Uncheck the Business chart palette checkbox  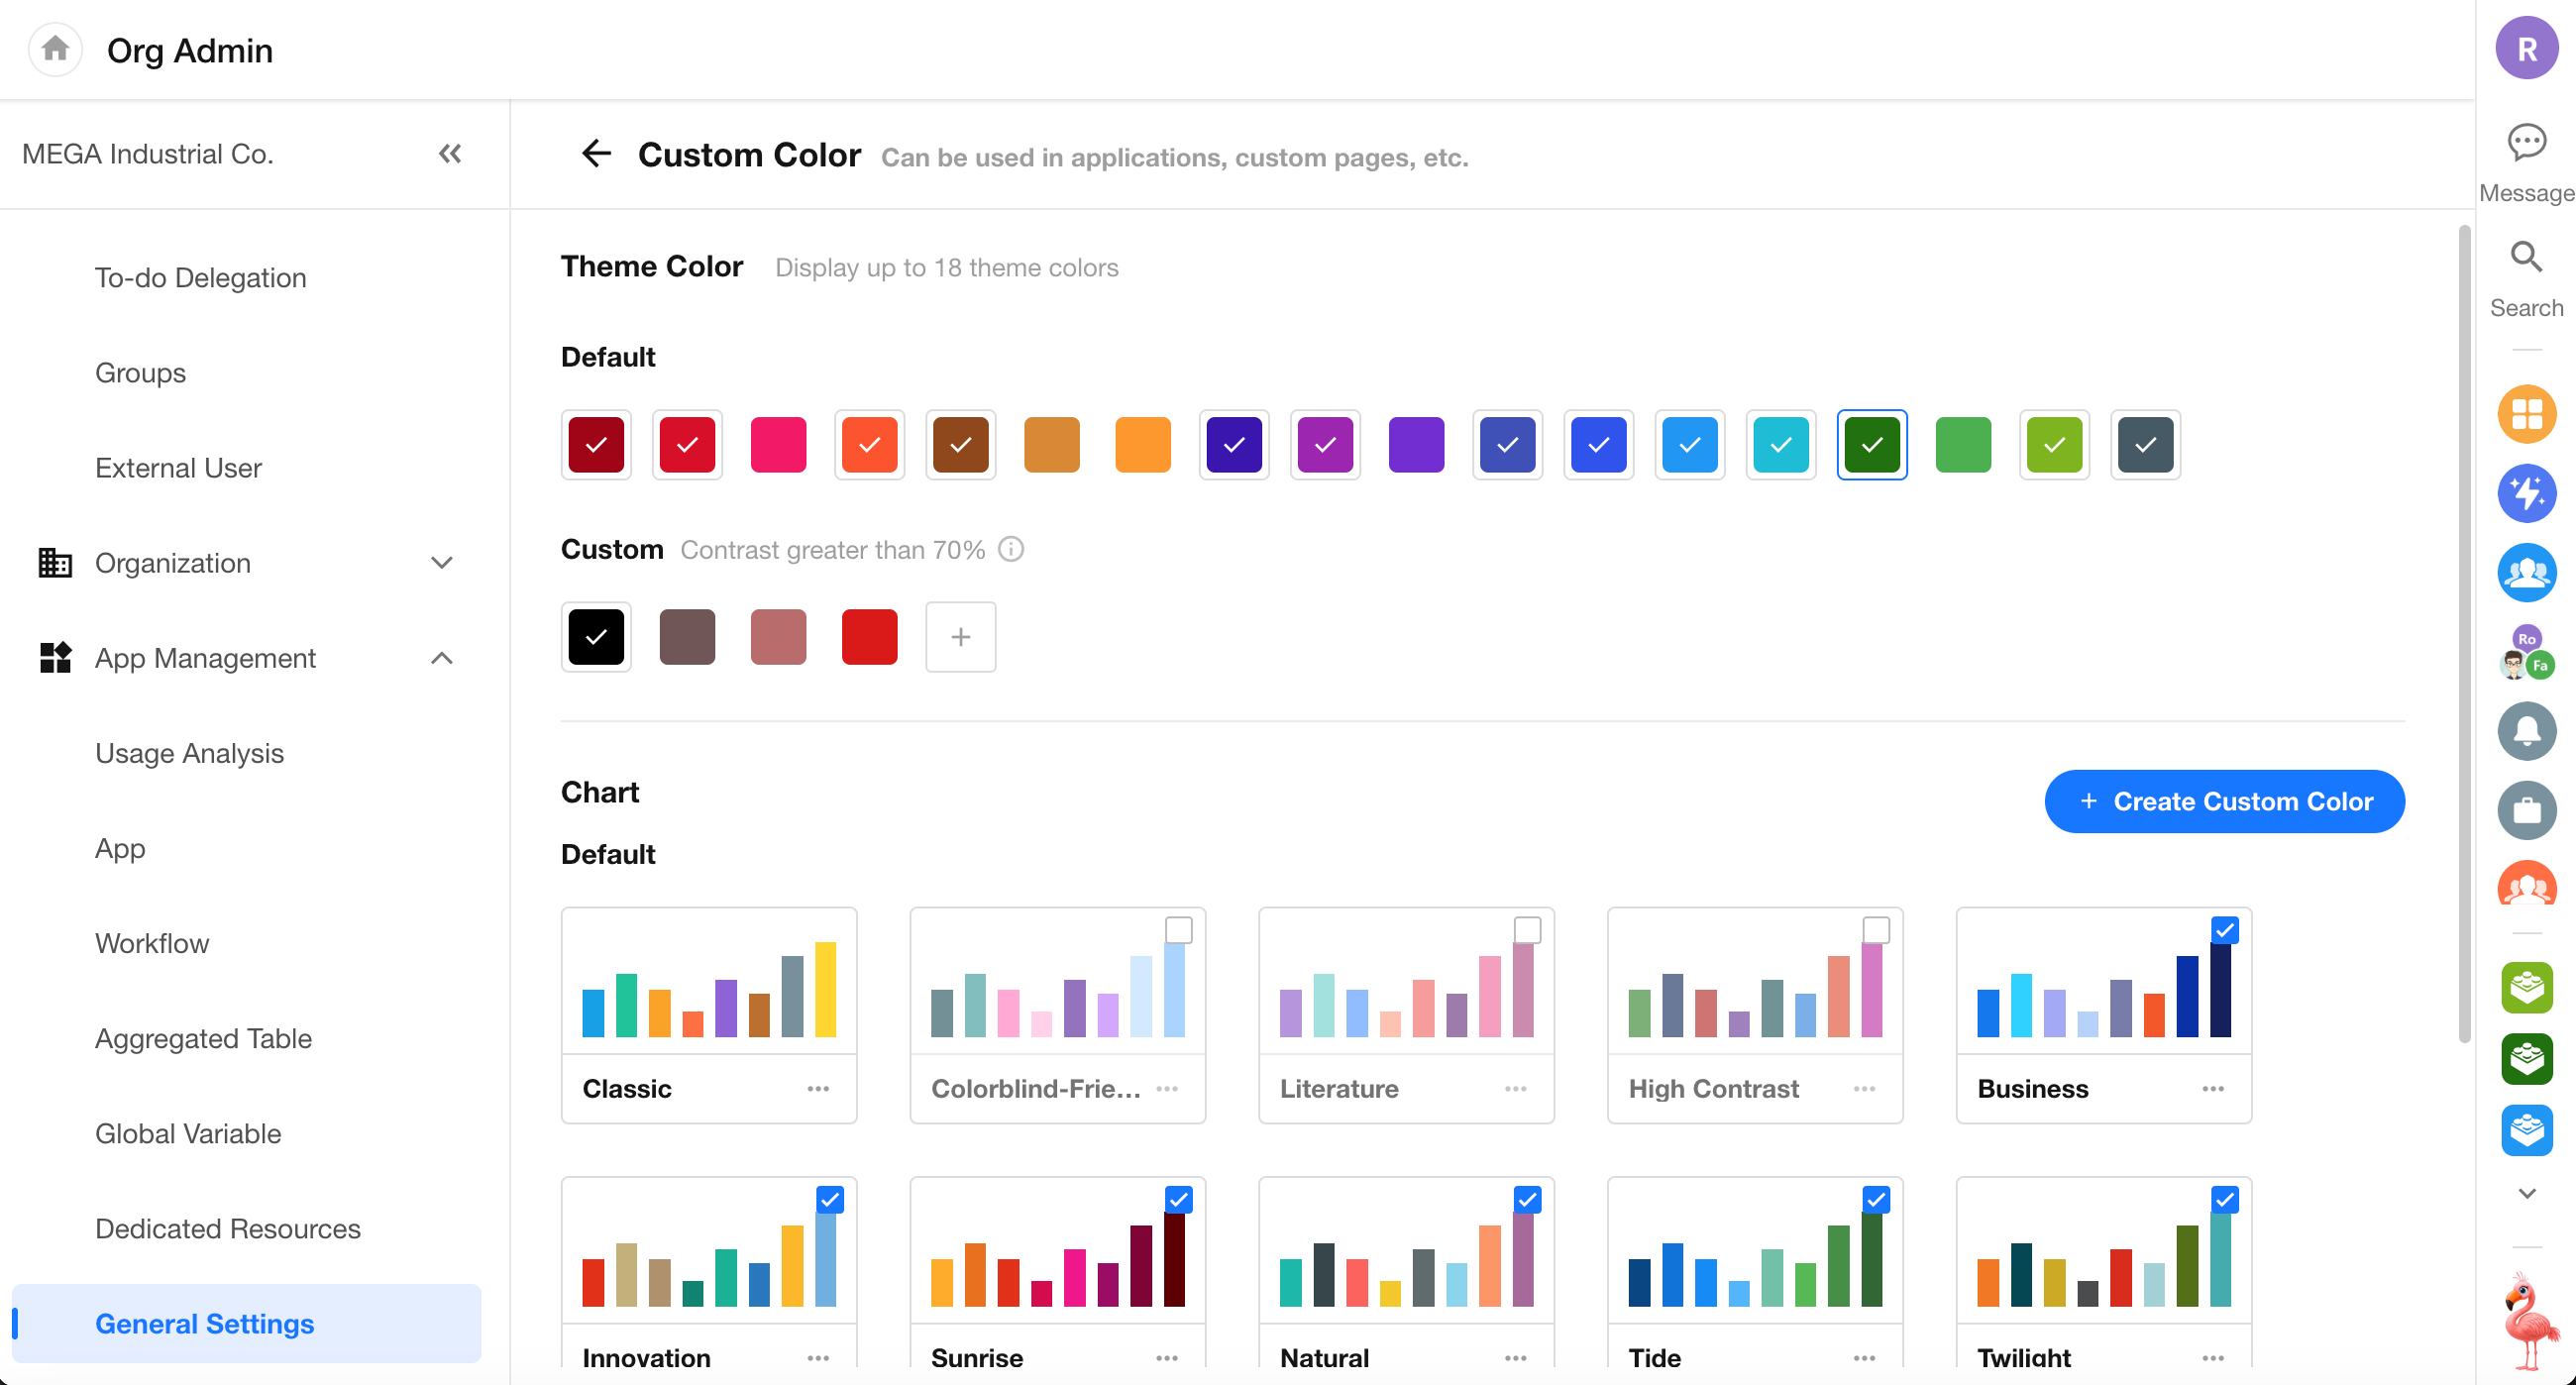pyautogui.click(x=2224, y=930)
